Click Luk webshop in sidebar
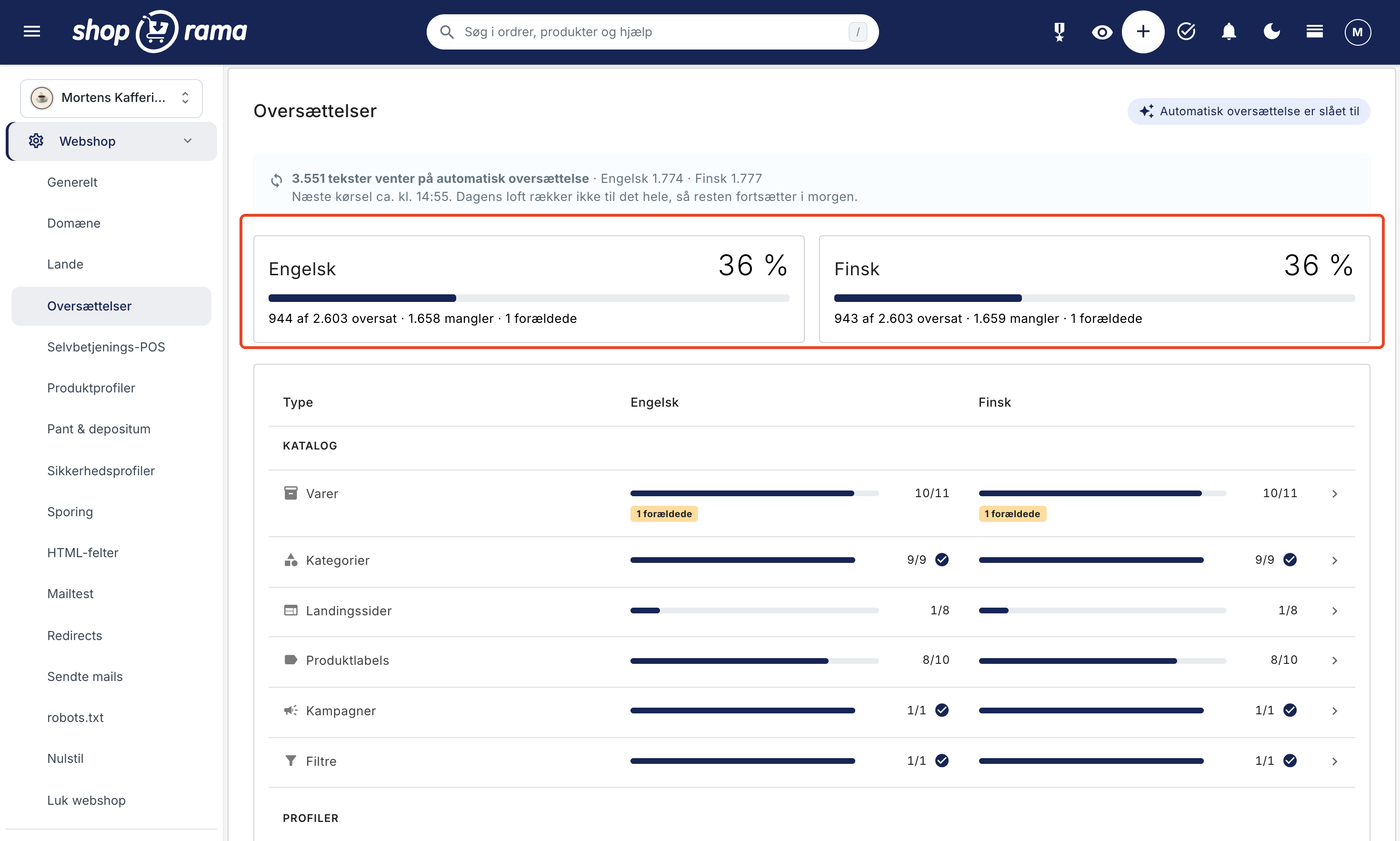Screen dimensions: 1400x841 [86, 800]
